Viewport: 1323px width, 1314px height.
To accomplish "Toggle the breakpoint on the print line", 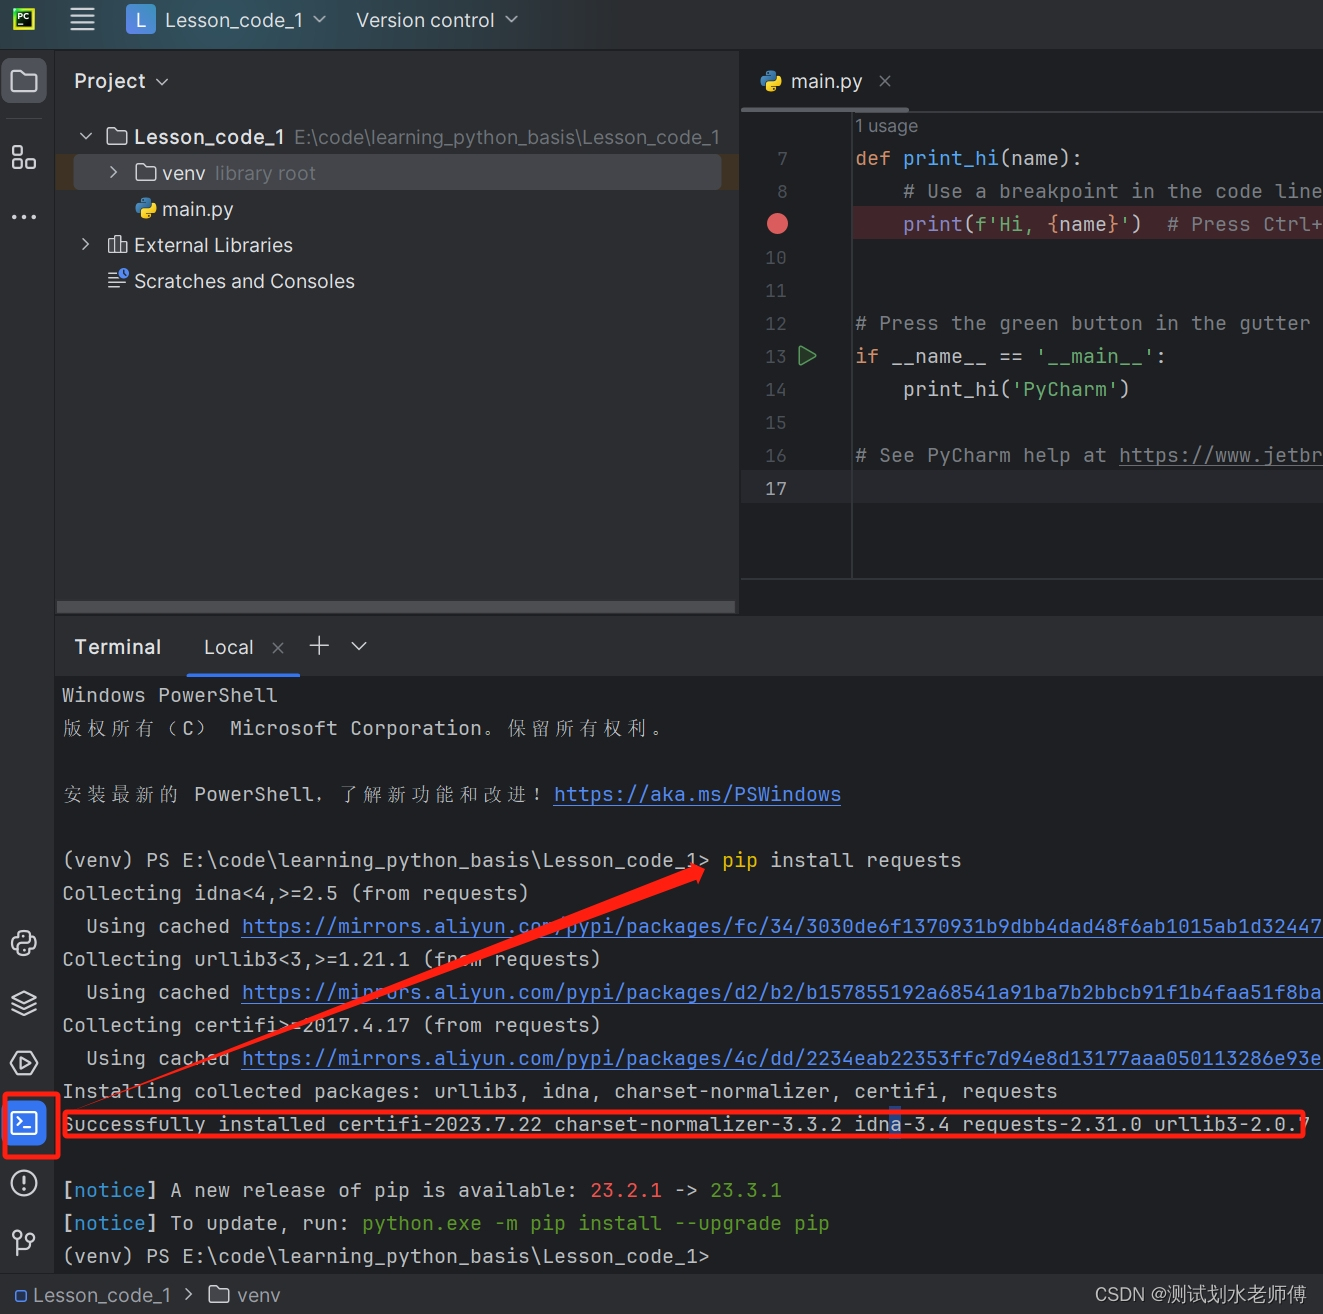I will 777,224.
